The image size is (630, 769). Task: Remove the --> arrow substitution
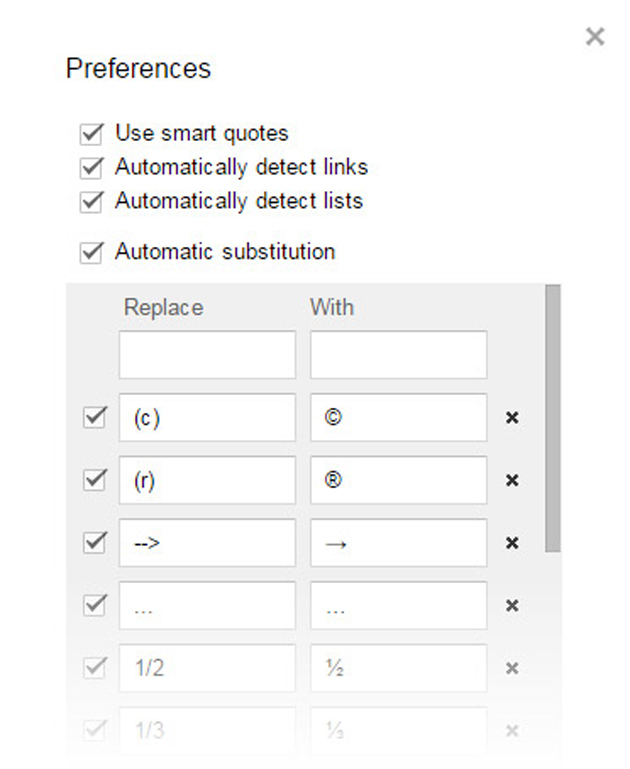[x=512, y=543]
